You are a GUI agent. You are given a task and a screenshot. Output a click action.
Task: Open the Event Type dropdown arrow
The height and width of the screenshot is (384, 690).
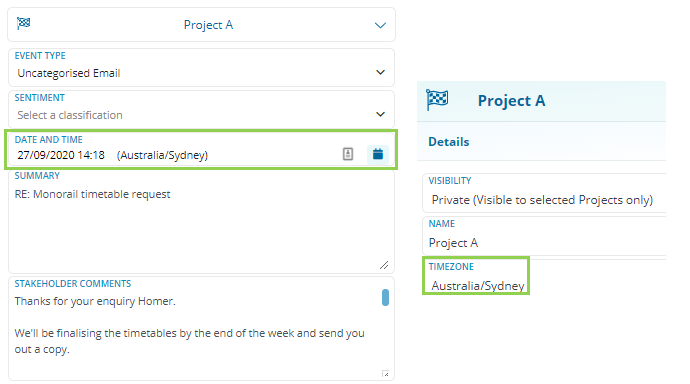tap(380, 72)
